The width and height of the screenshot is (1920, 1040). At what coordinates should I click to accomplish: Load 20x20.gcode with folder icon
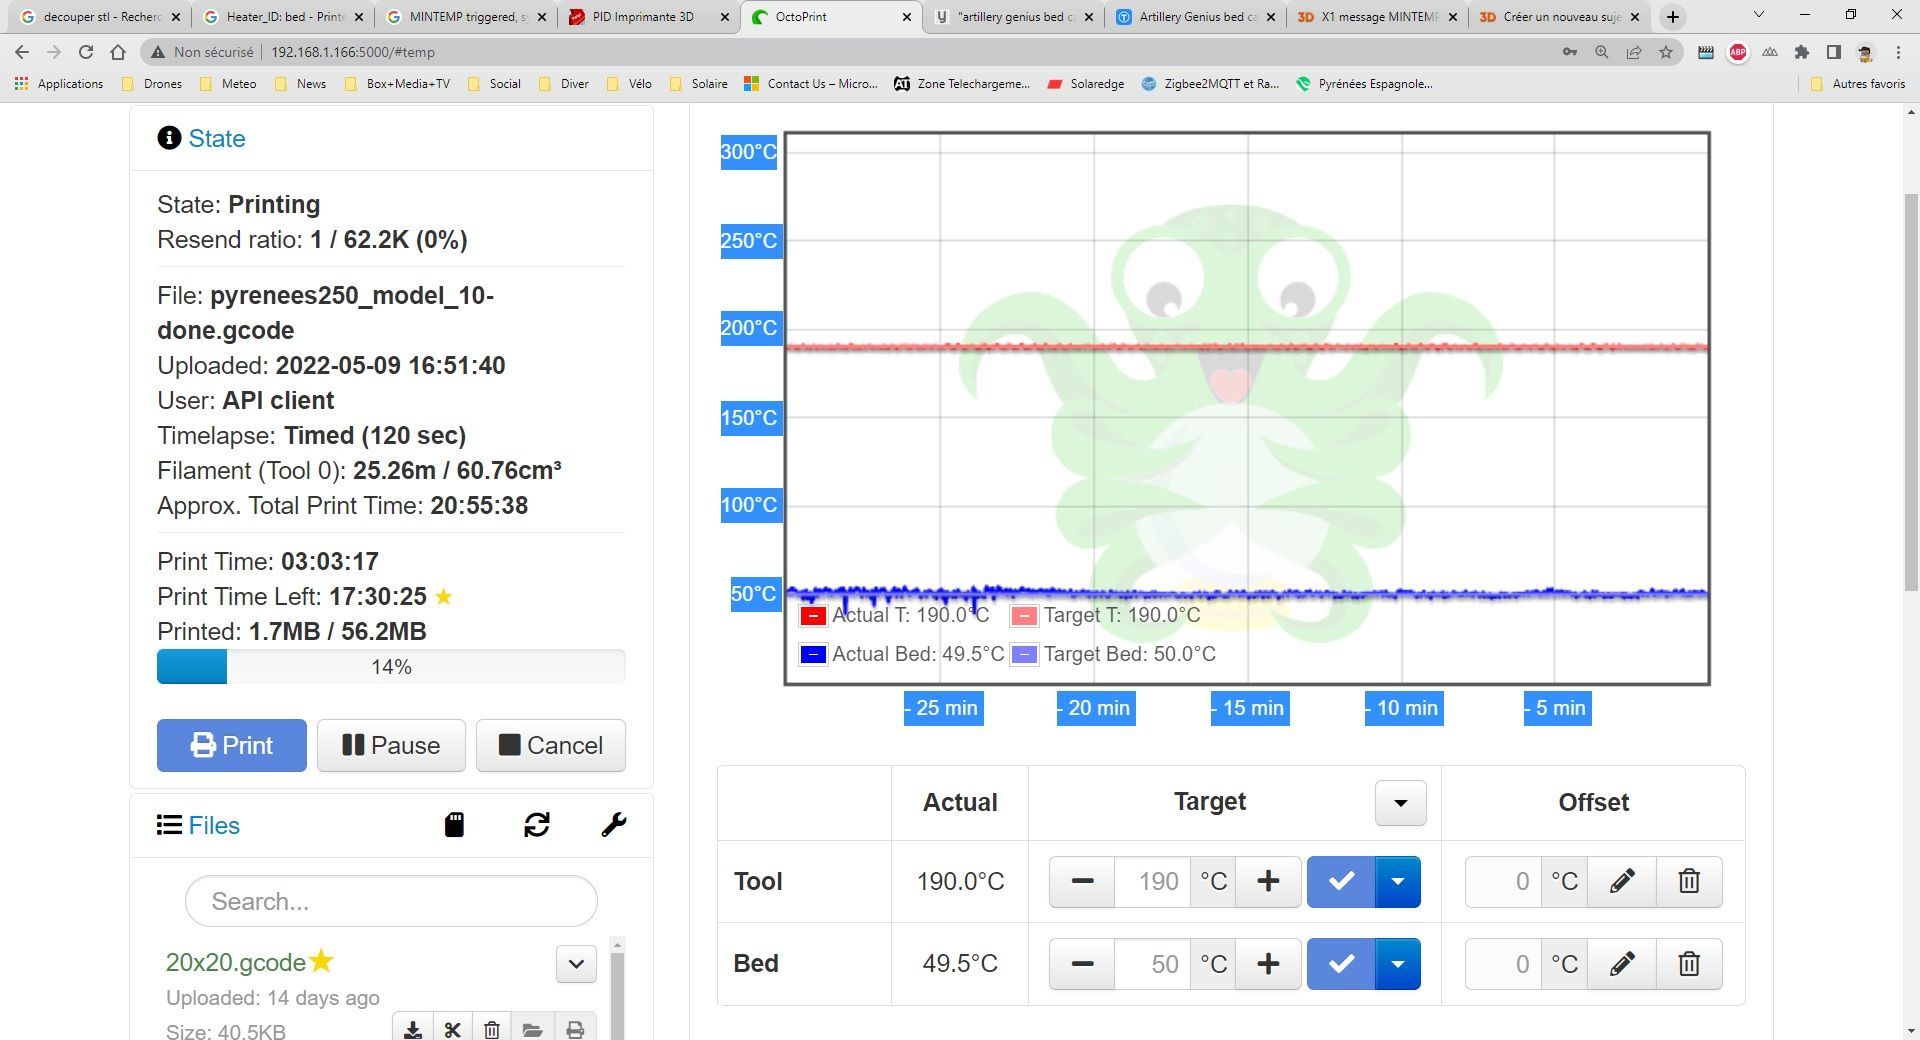click(532, 1029)
